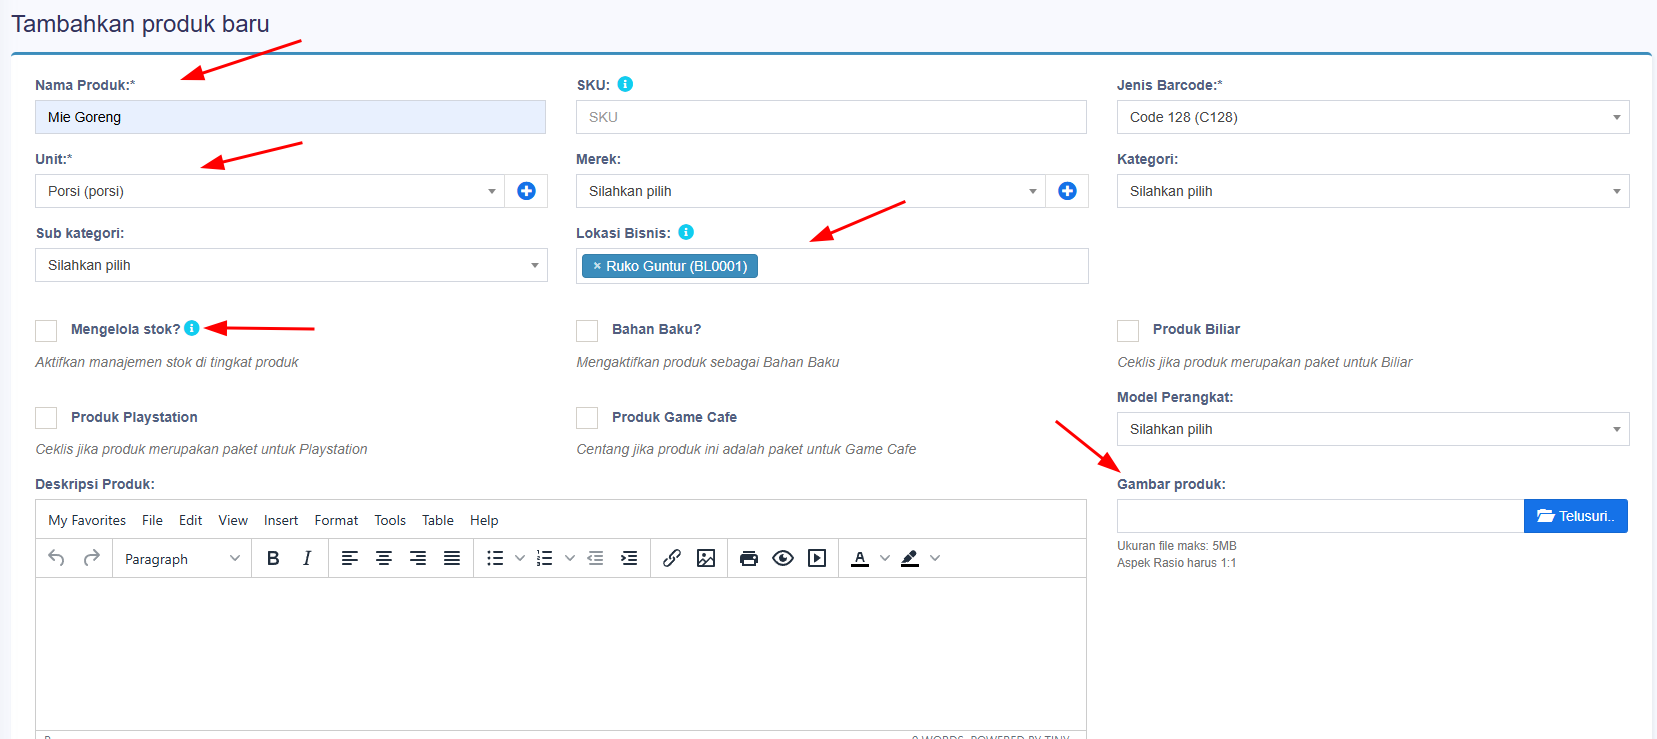This screenshot has width=1657, height=739.
Task: Click the insert link icon in the editor
Action: point(672,558)
